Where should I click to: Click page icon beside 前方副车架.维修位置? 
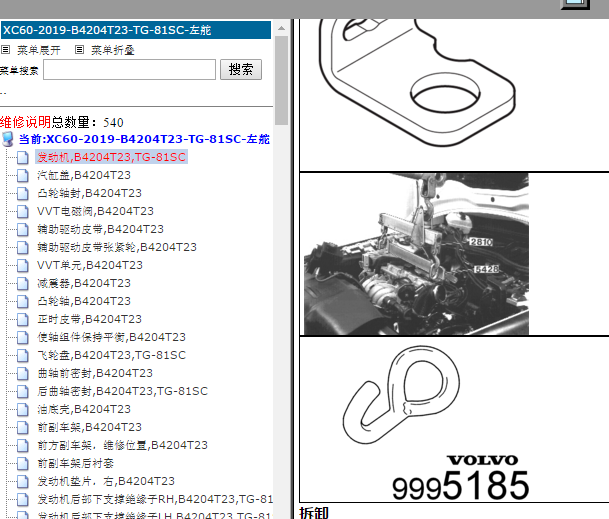[x=23, y=445]
